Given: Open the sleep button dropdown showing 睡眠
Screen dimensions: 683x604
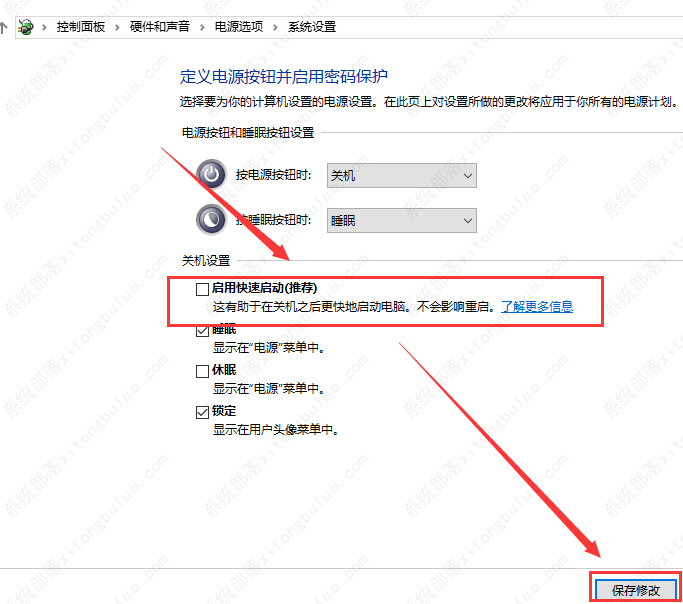Looking at the screenshot, I should [x=402, y=220].
